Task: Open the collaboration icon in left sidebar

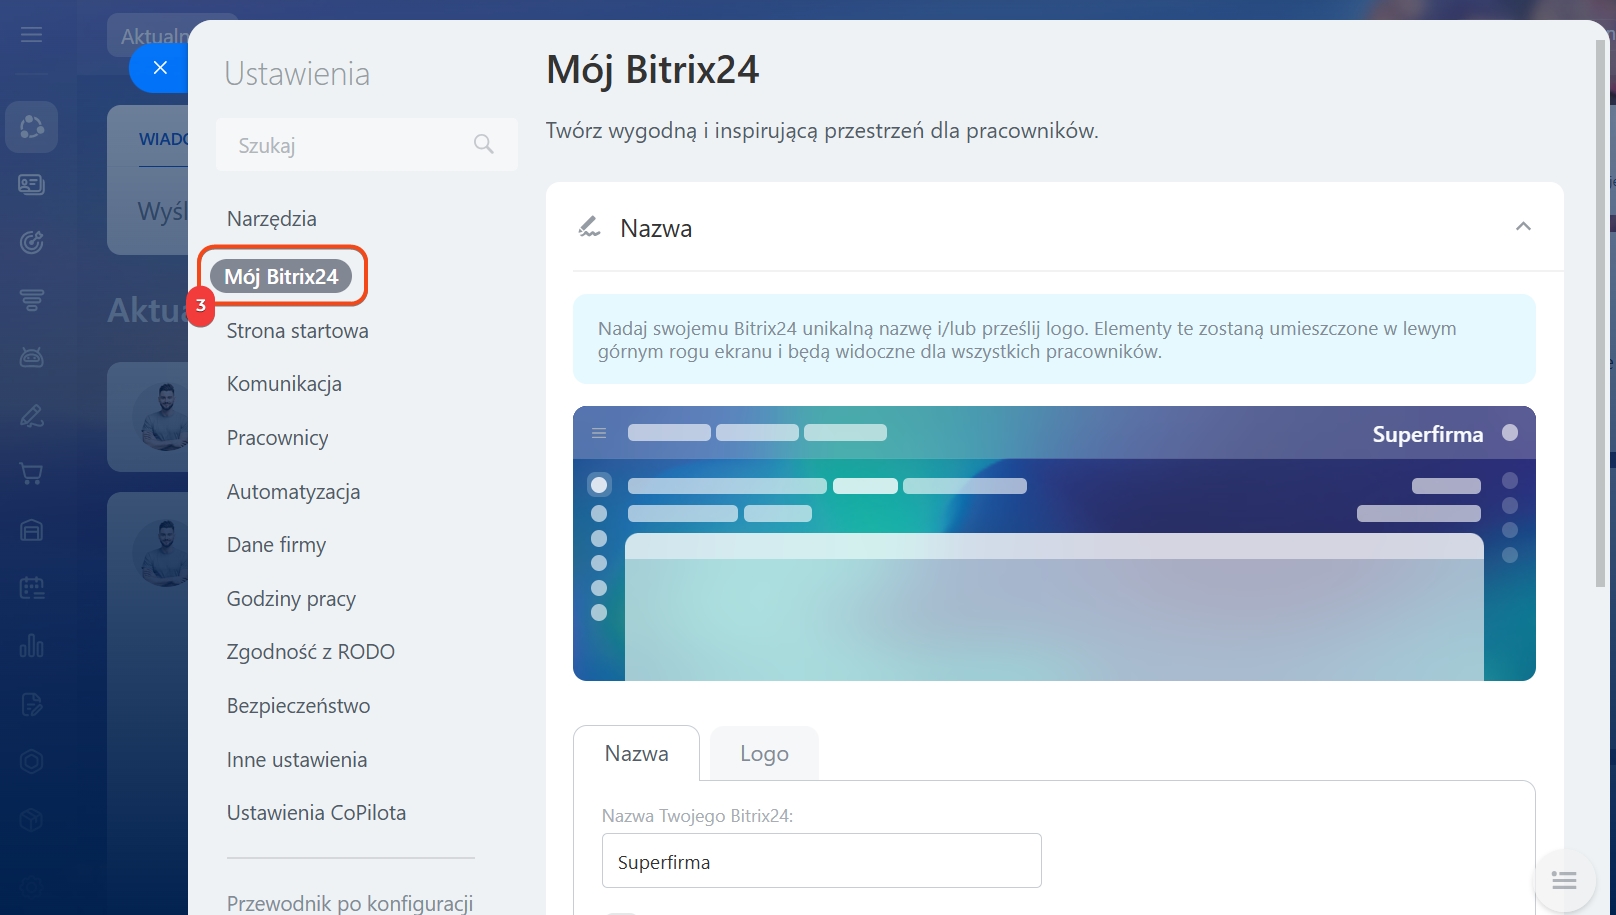Action: click(x=32, y=127)
